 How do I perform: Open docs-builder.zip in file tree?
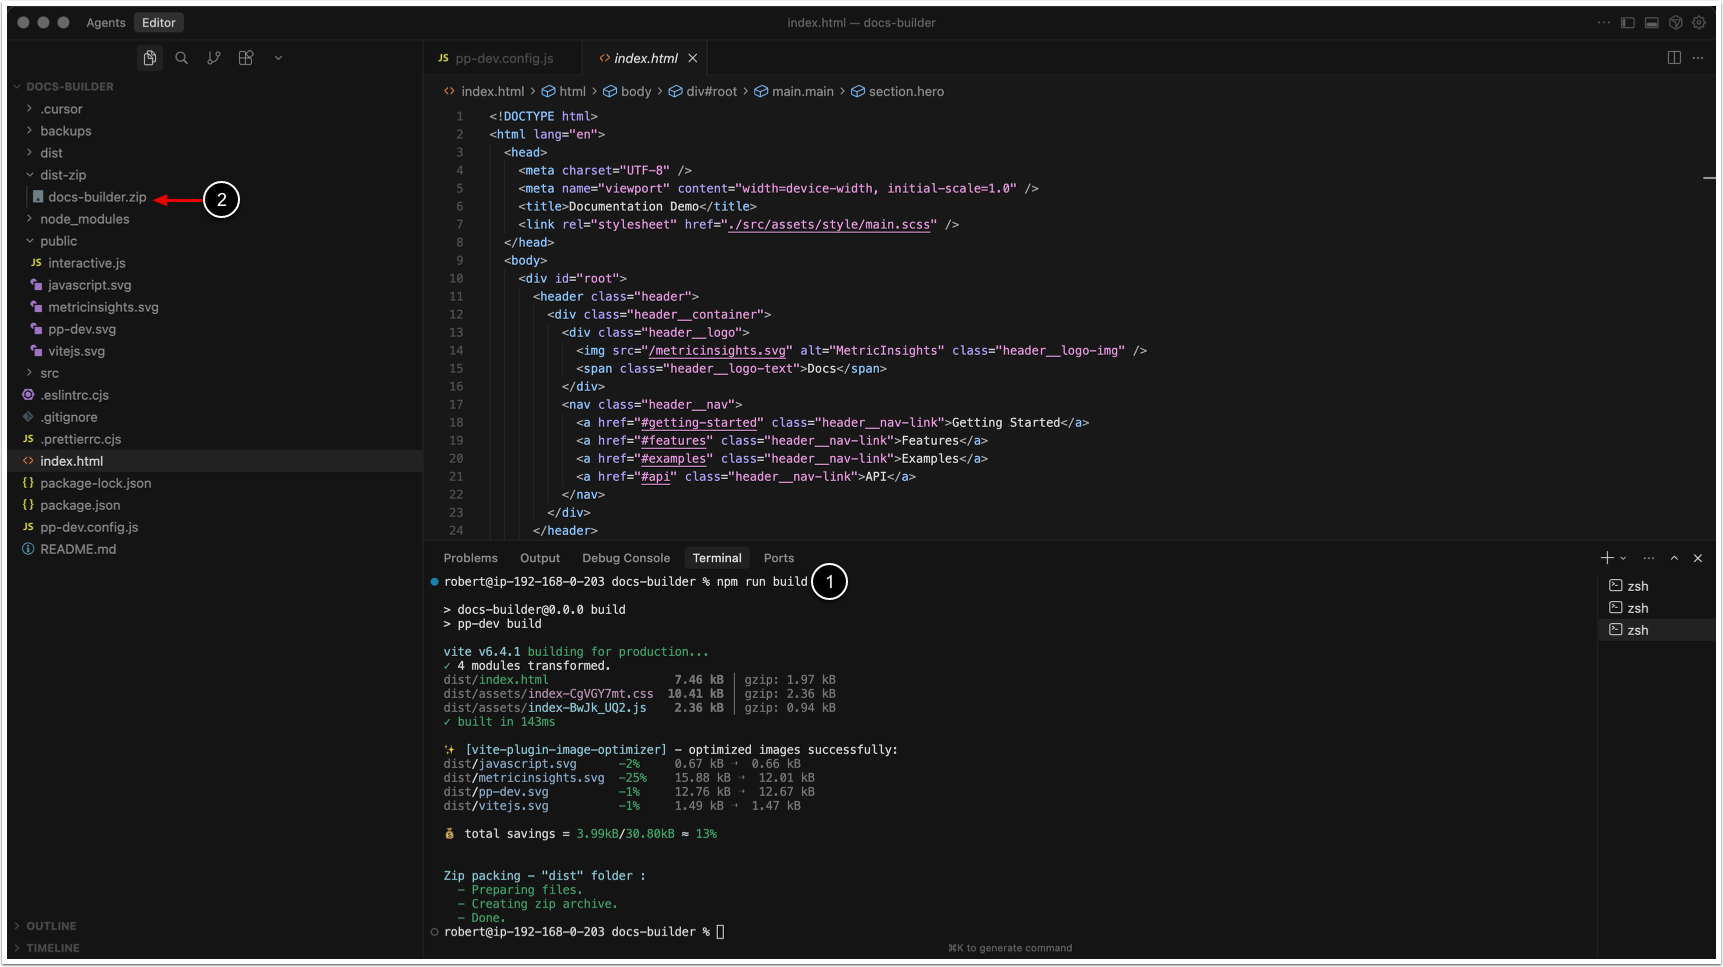(97, 197)
